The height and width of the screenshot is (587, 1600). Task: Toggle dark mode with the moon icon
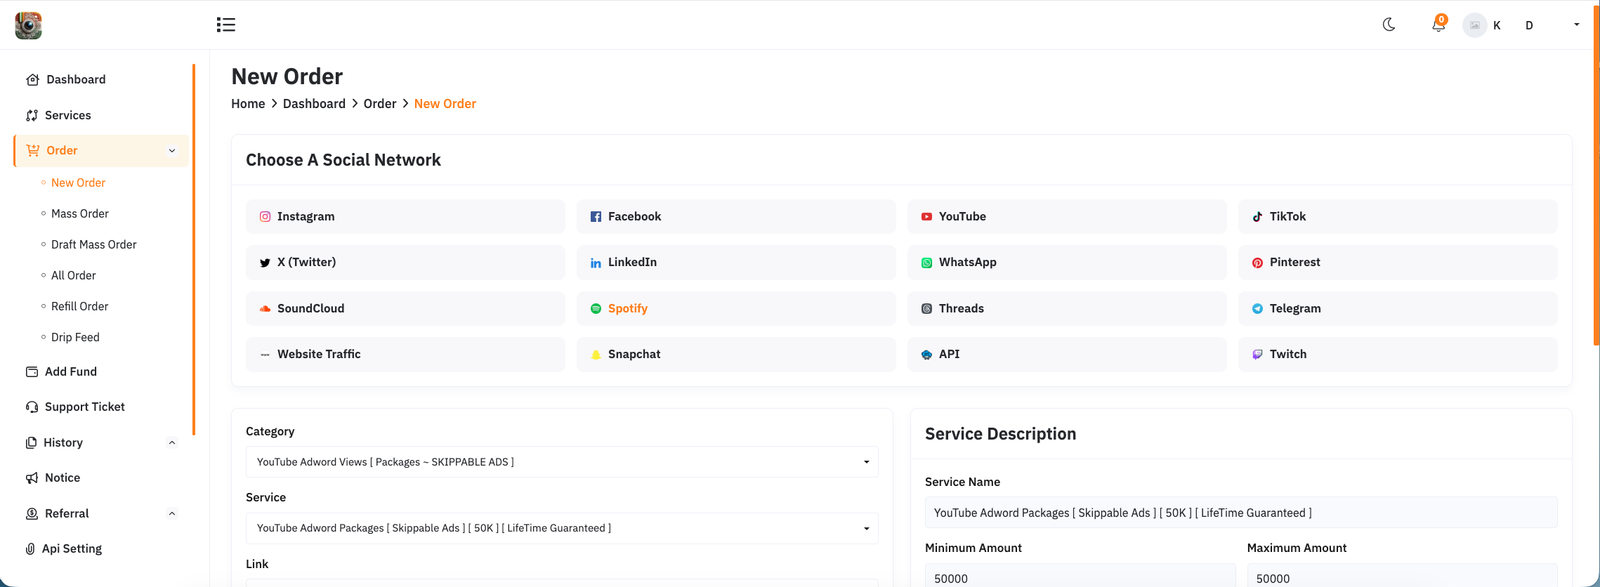coord(1389,25)
